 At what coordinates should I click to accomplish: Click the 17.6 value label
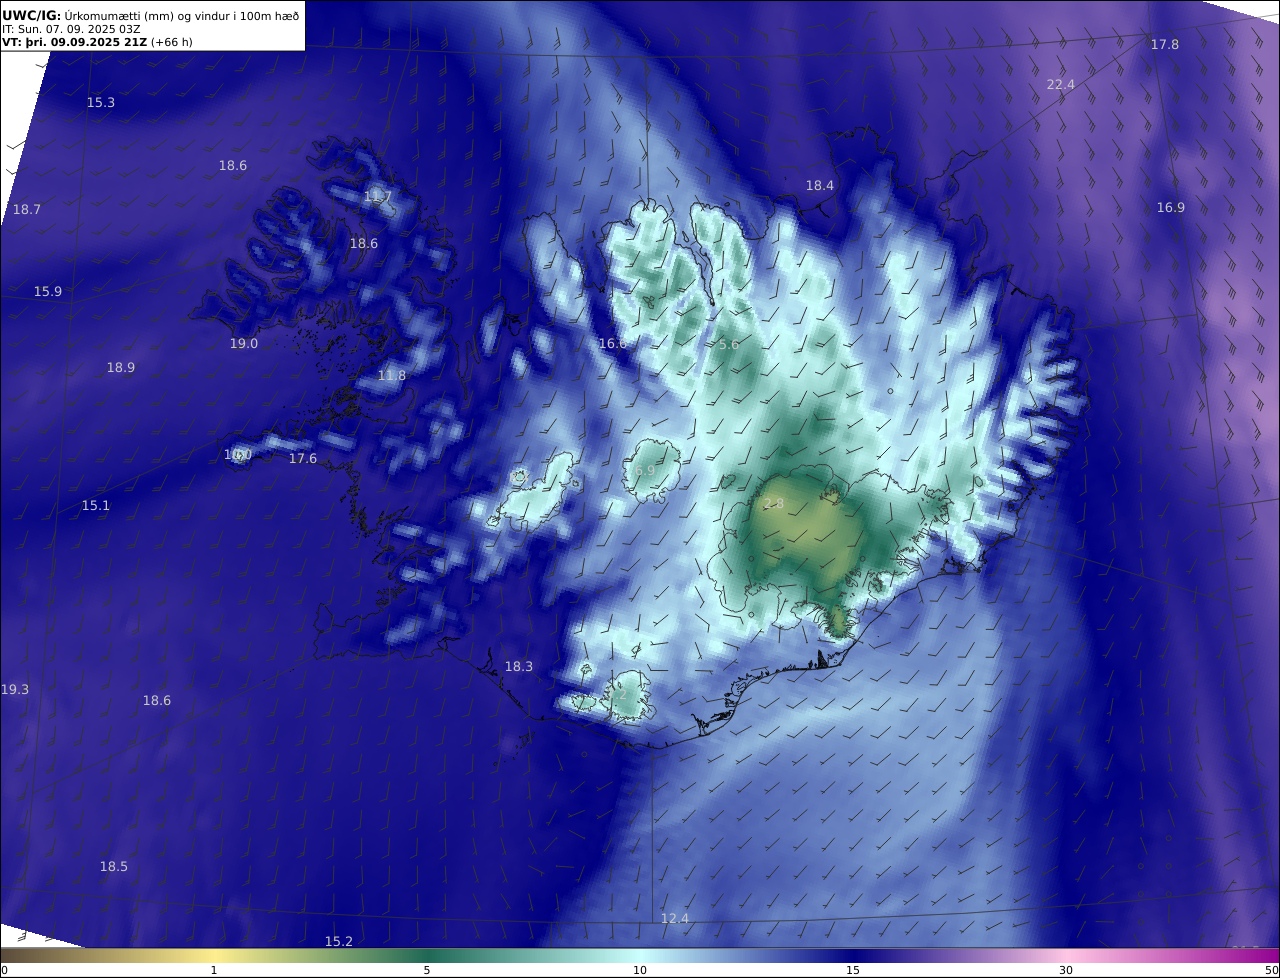[303, 459]
